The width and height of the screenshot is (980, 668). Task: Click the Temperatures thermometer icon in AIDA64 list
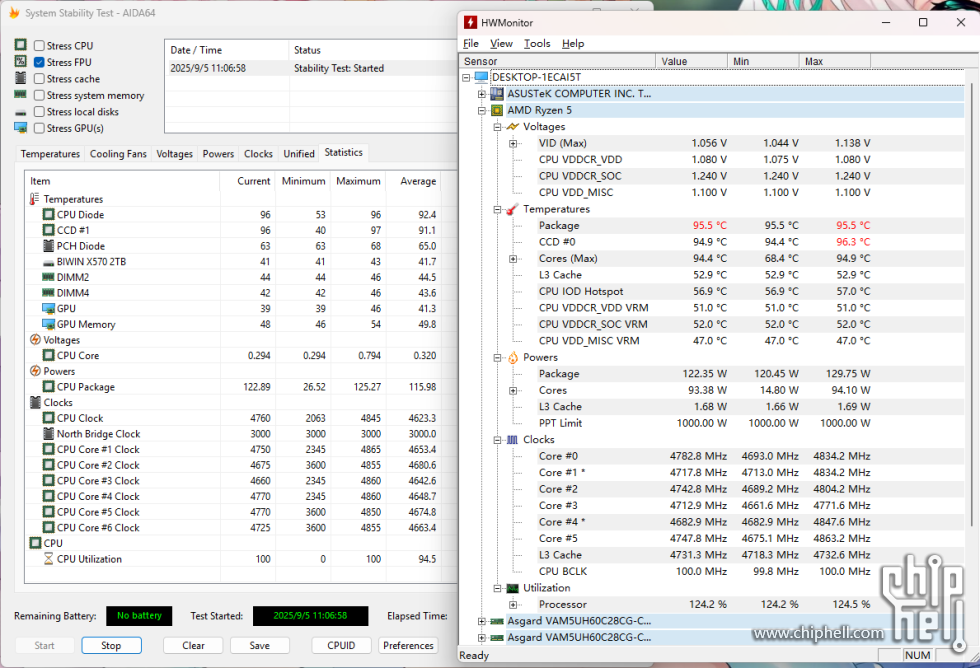(x=35, y=199)
